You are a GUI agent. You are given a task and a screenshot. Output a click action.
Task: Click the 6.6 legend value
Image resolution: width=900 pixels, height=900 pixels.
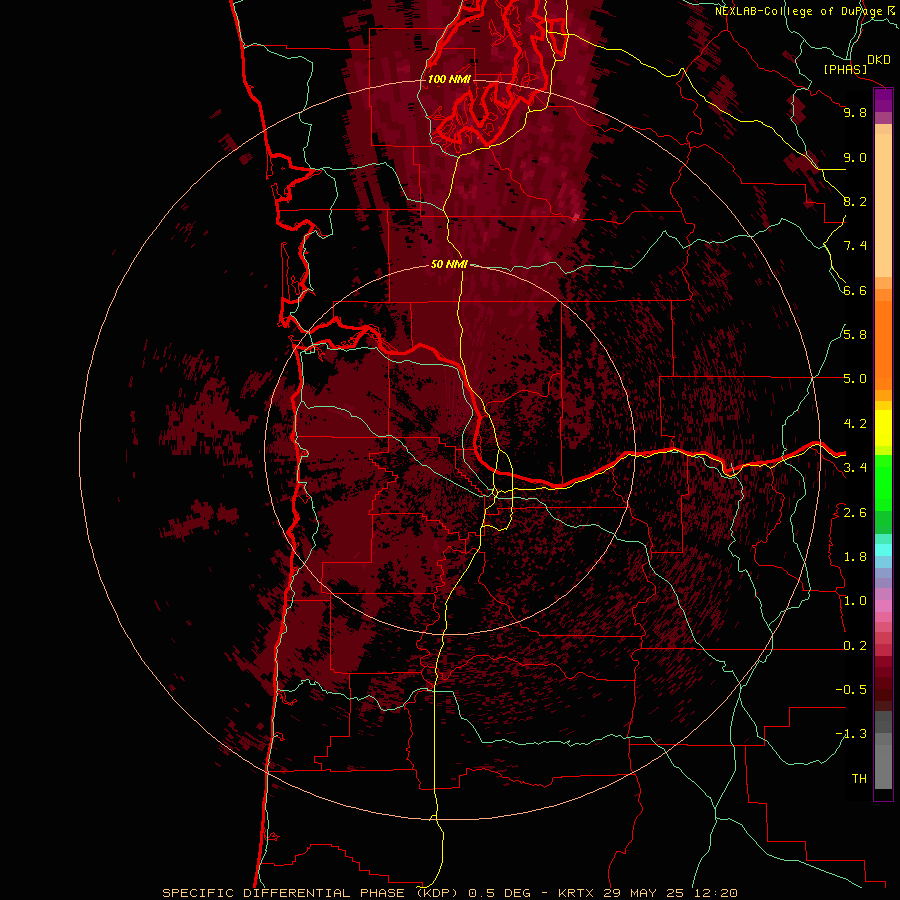tap(855, 290)
